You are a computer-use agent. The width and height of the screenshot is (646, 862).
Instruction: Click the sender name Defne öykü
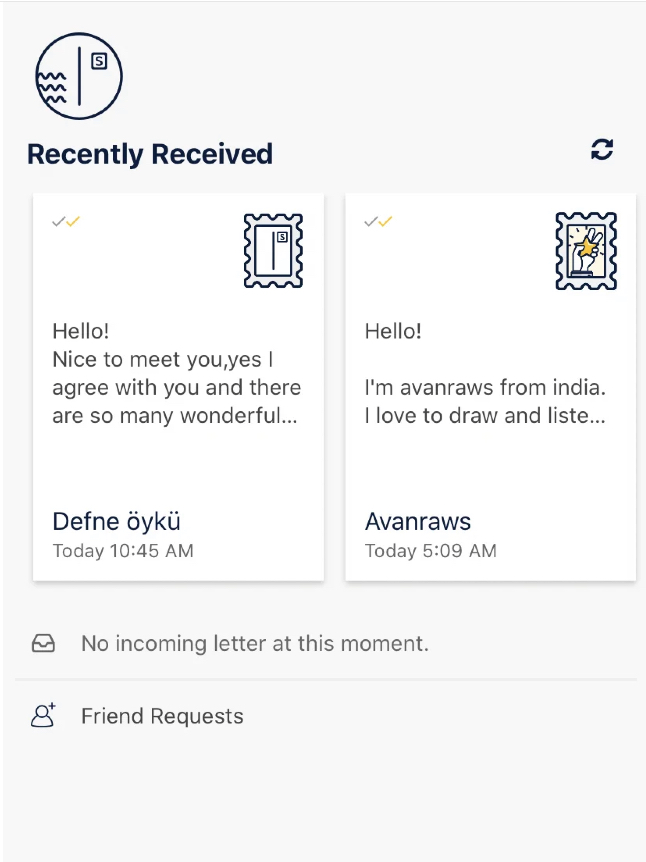point(116,521)
